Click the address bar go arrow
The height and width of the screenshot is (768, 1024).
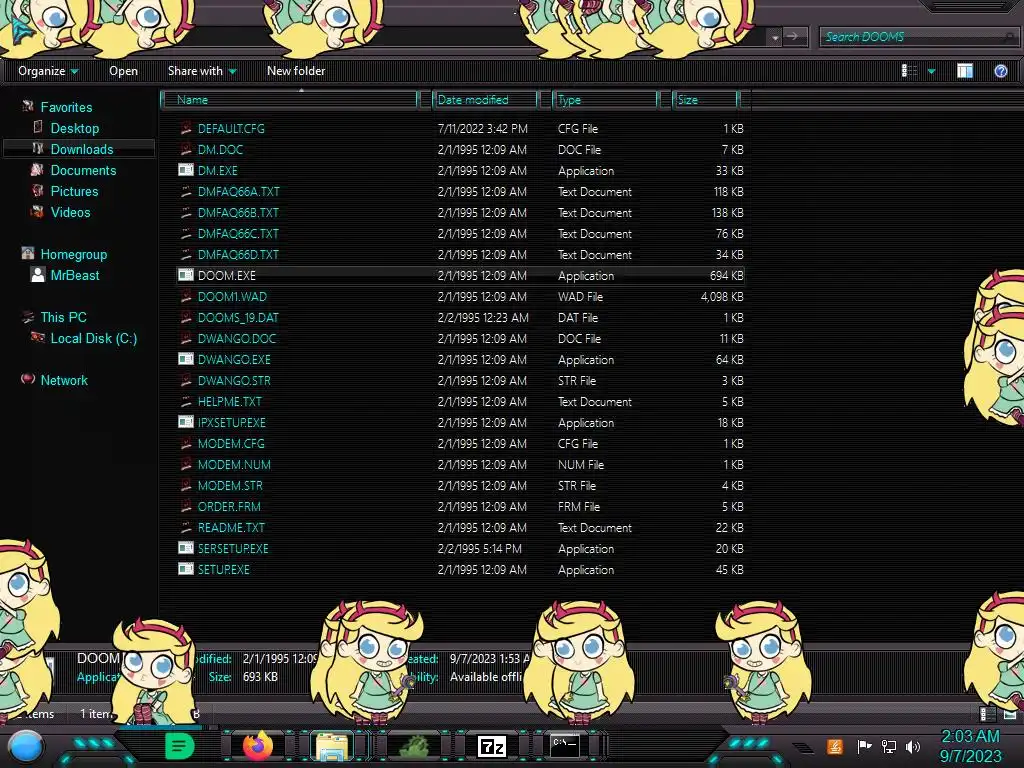[x=793, y=37]
